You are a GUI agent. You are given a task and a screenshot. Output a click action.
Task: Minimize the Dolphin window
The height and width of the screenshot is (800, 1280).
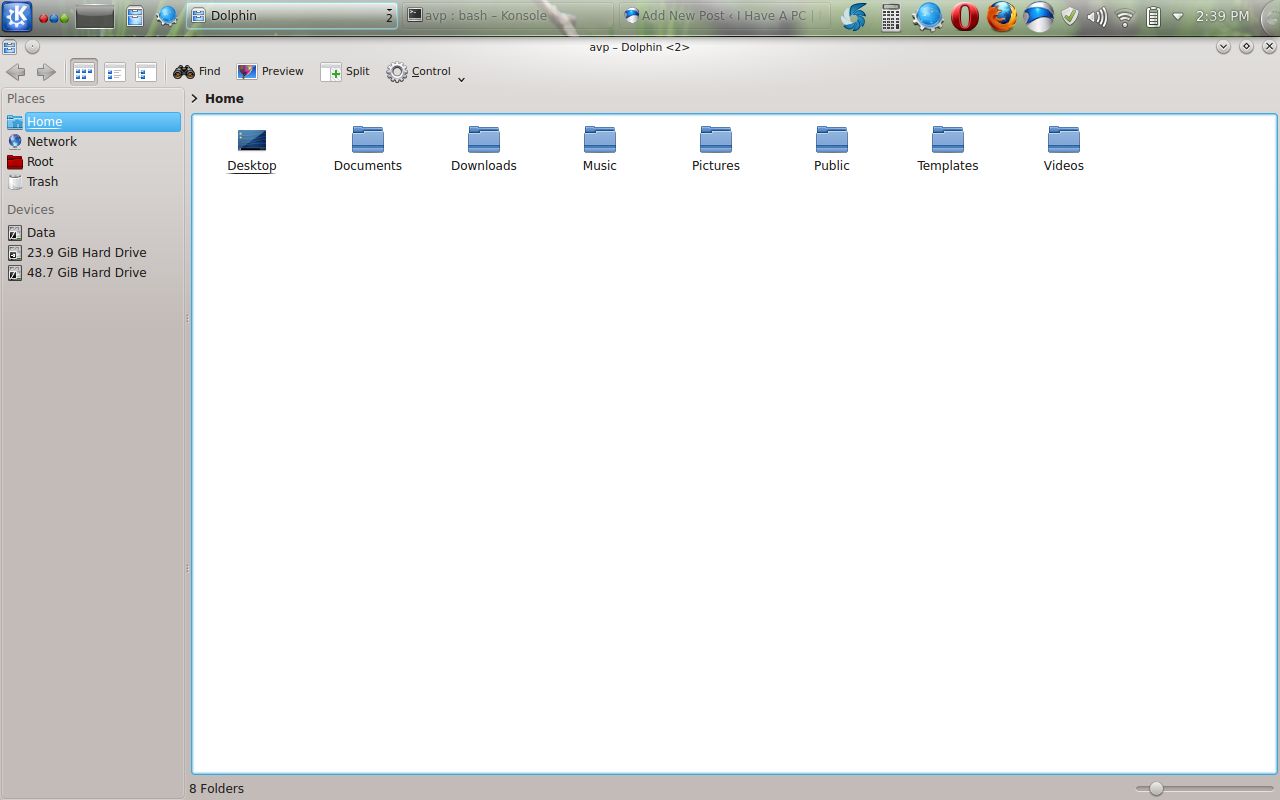[x=1223, y=47]
